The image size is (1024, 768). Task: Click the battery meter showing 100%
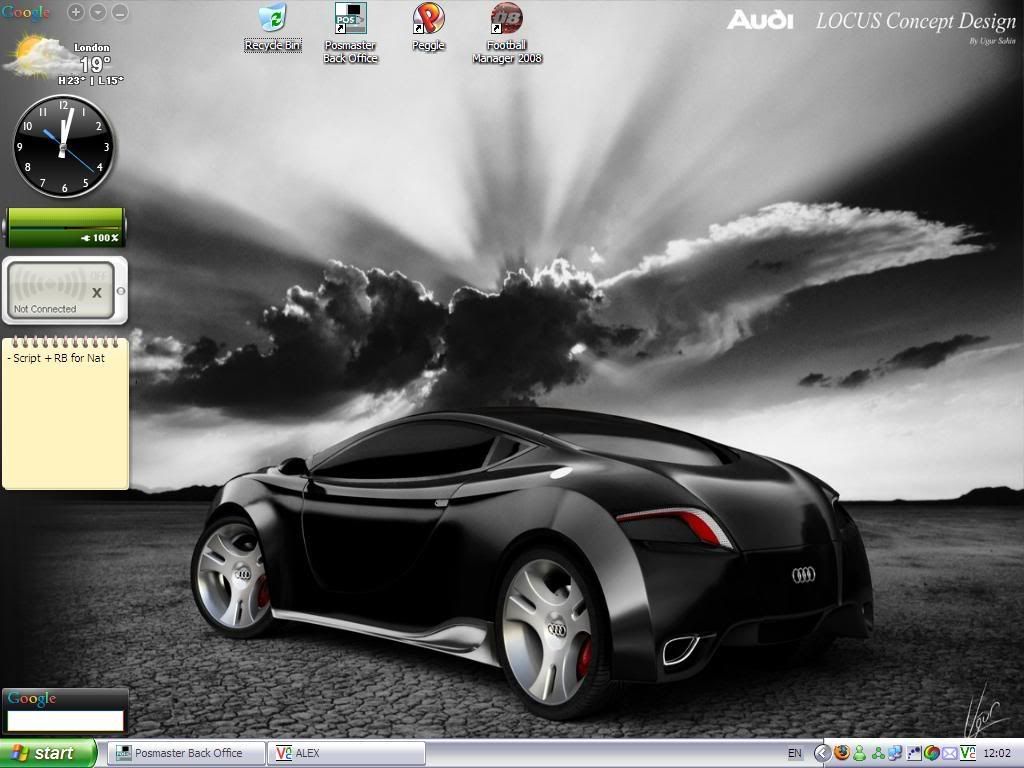pyautogui.click(x=65, y=227)
